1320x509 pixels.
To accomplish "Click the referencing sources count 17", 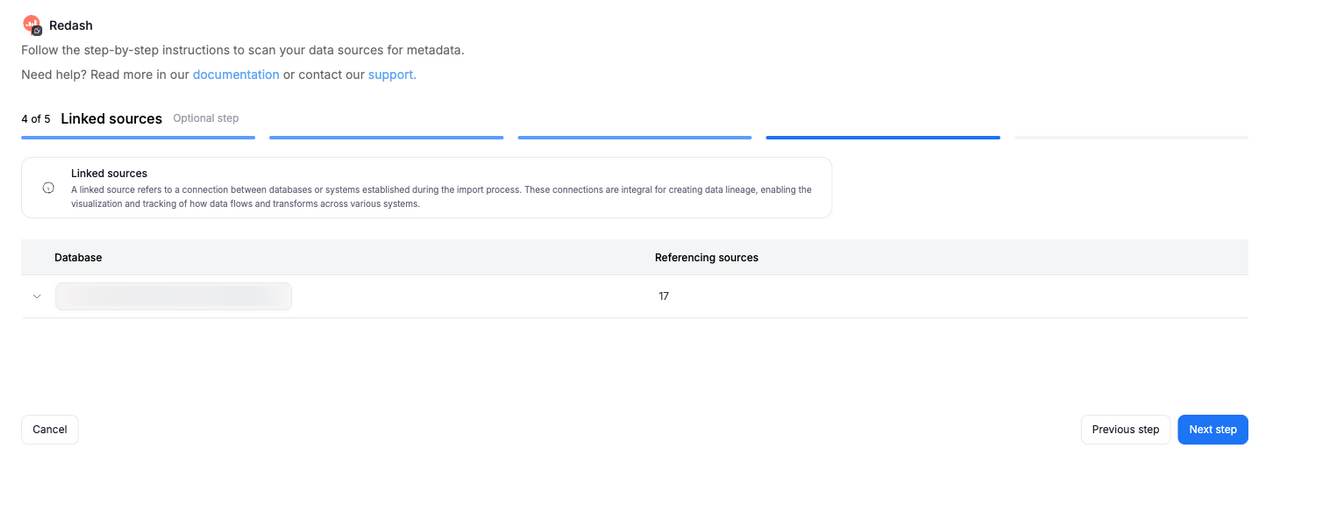I will click(x=663, y=296).
